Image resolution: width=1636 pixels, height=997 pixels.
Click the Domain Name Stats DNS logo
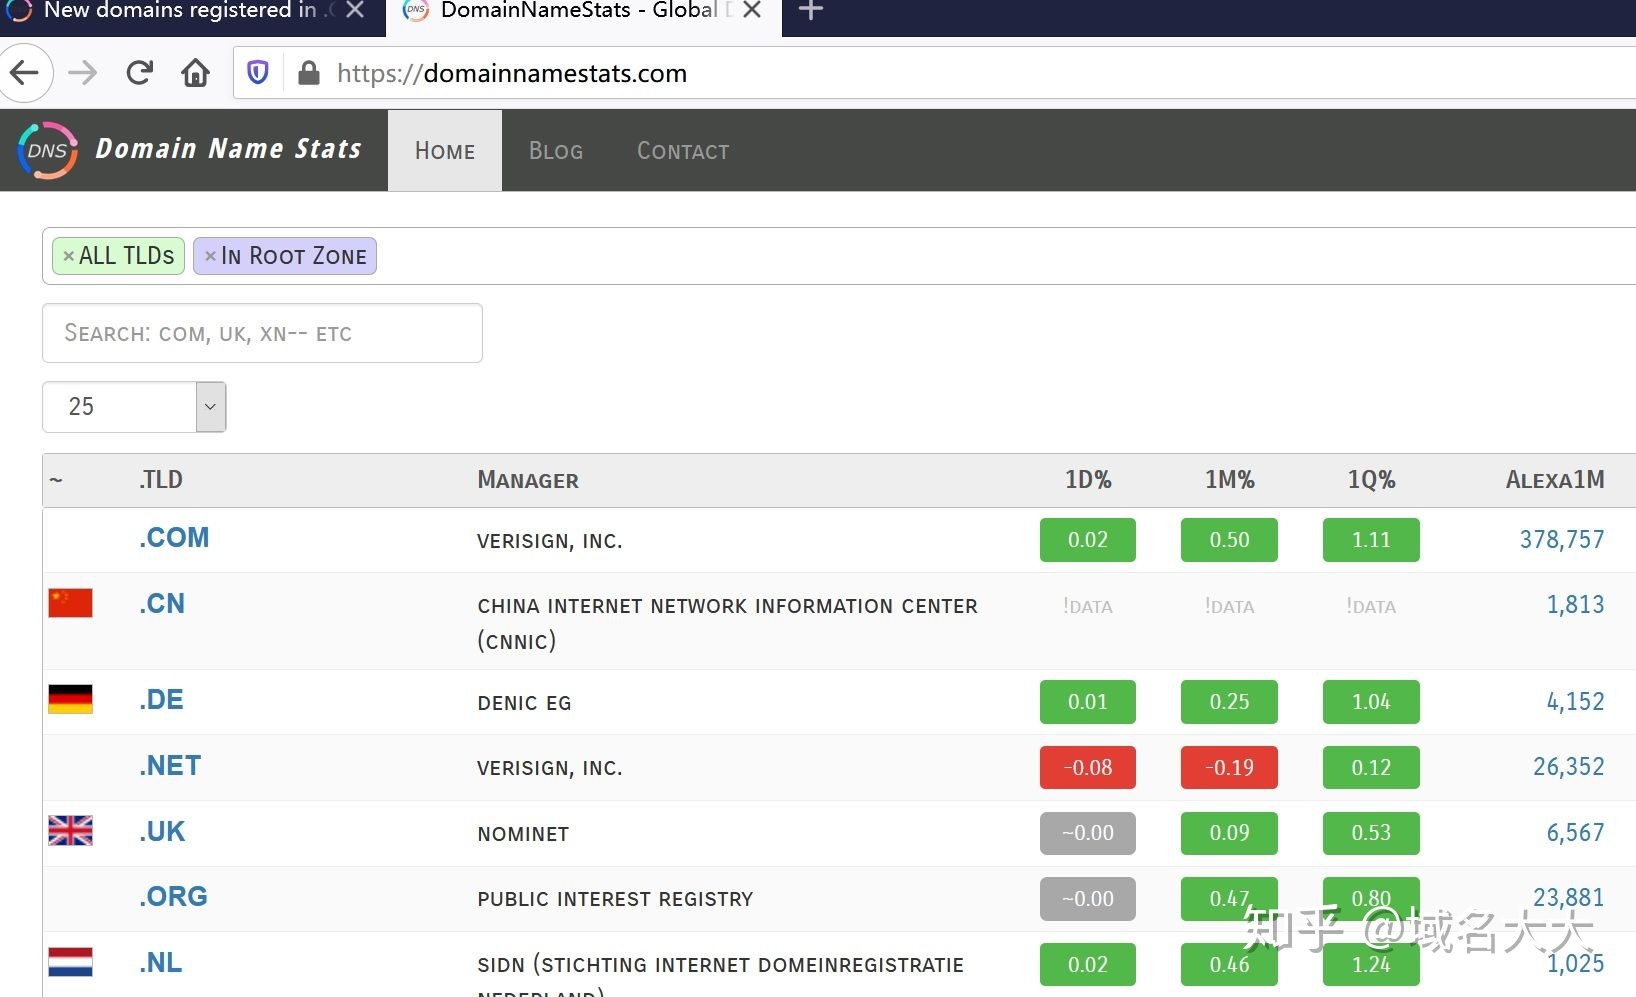47,150
